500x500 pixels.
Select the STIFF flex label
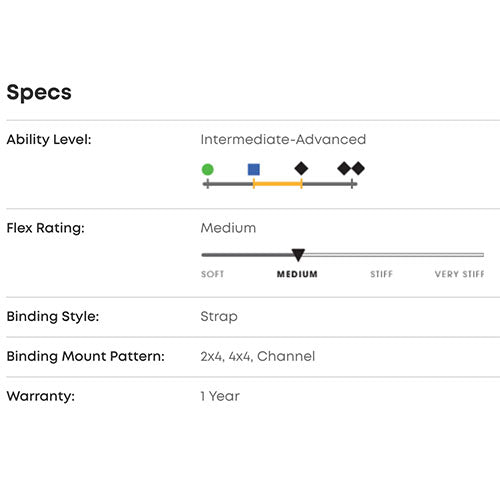(x=382, y=274)
